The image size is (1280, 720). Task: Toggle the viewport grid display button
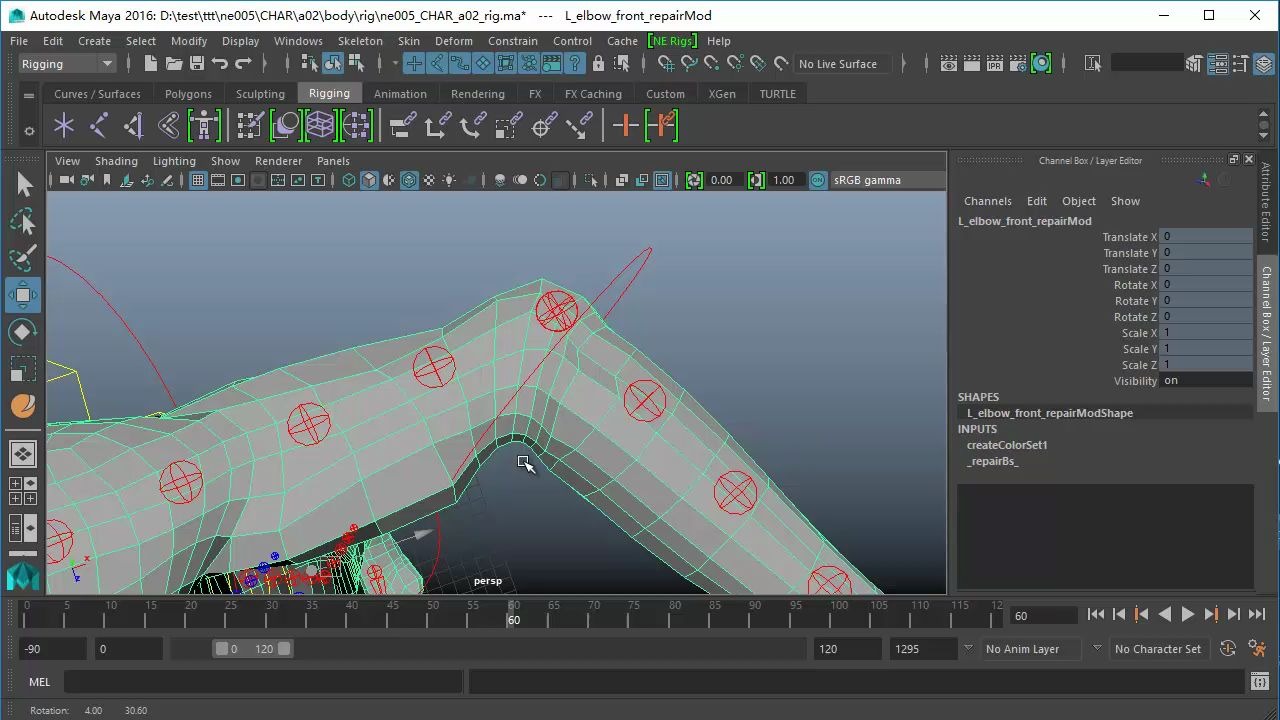click(x=198, y=181)
